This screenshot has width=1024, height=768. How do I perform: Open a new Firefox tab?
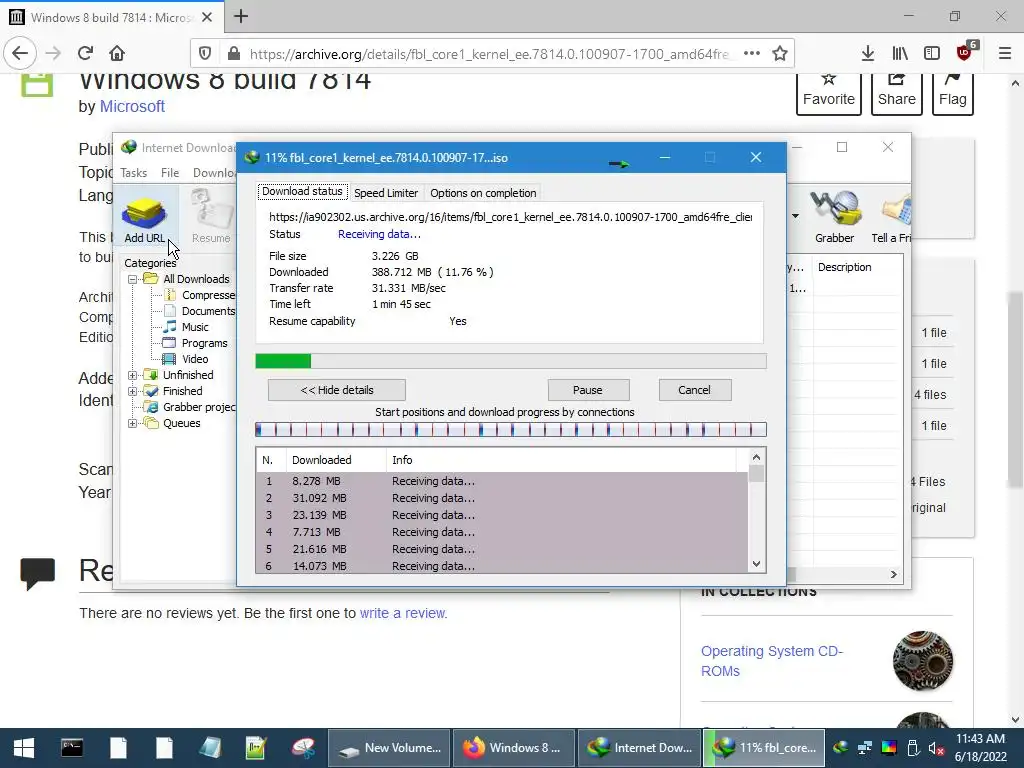(x=241, y=16)
